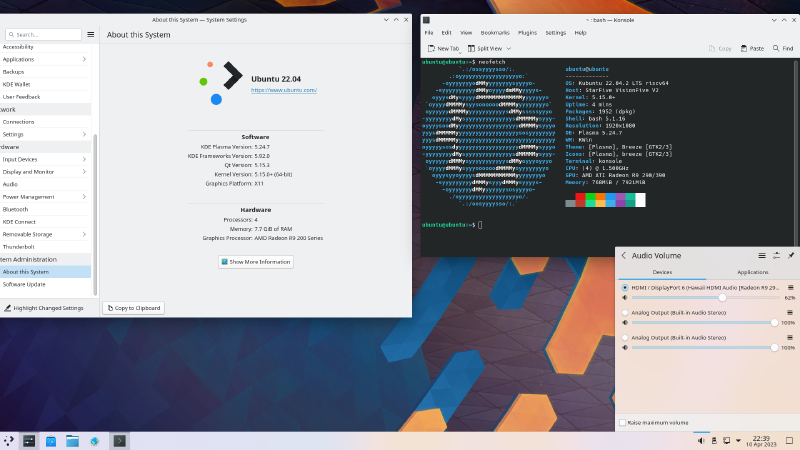This screenshot has width=800, height=450.
Task: Enable Raise maximum volume checkbox
Action: tap(622, 423)
